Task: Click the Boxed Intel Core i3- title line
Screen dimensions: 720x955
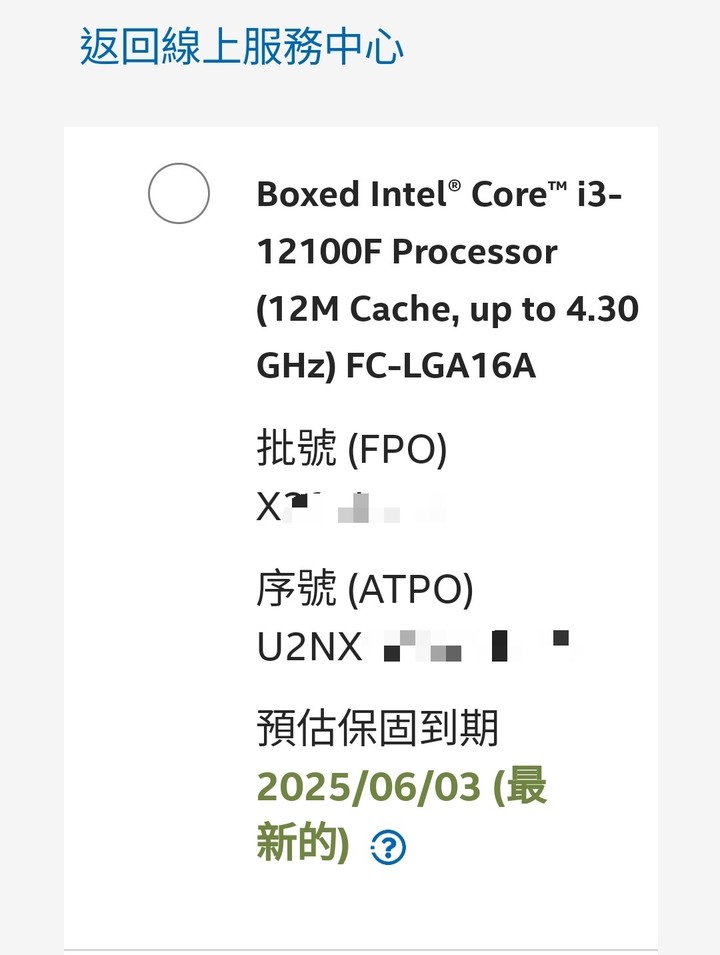Action: pyautogui.click(x=439, y=194)
